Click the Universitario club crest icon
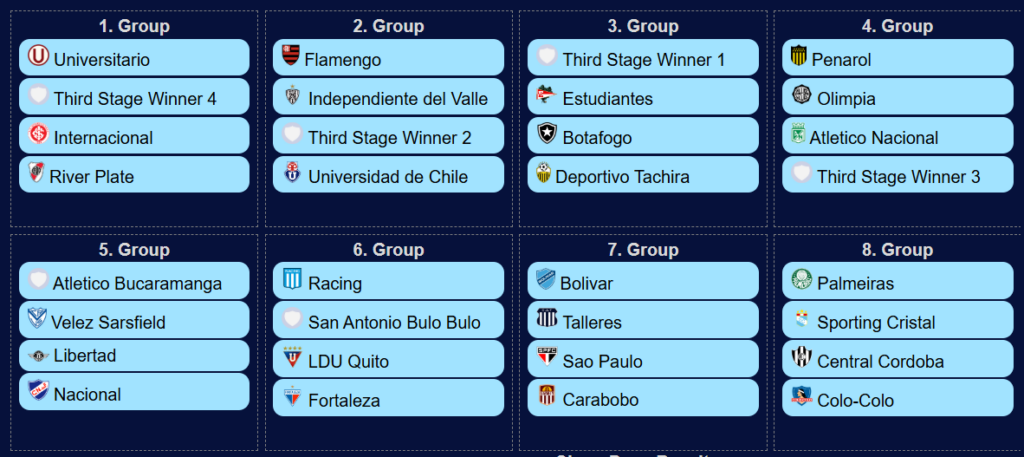 (x=38, y=58)
